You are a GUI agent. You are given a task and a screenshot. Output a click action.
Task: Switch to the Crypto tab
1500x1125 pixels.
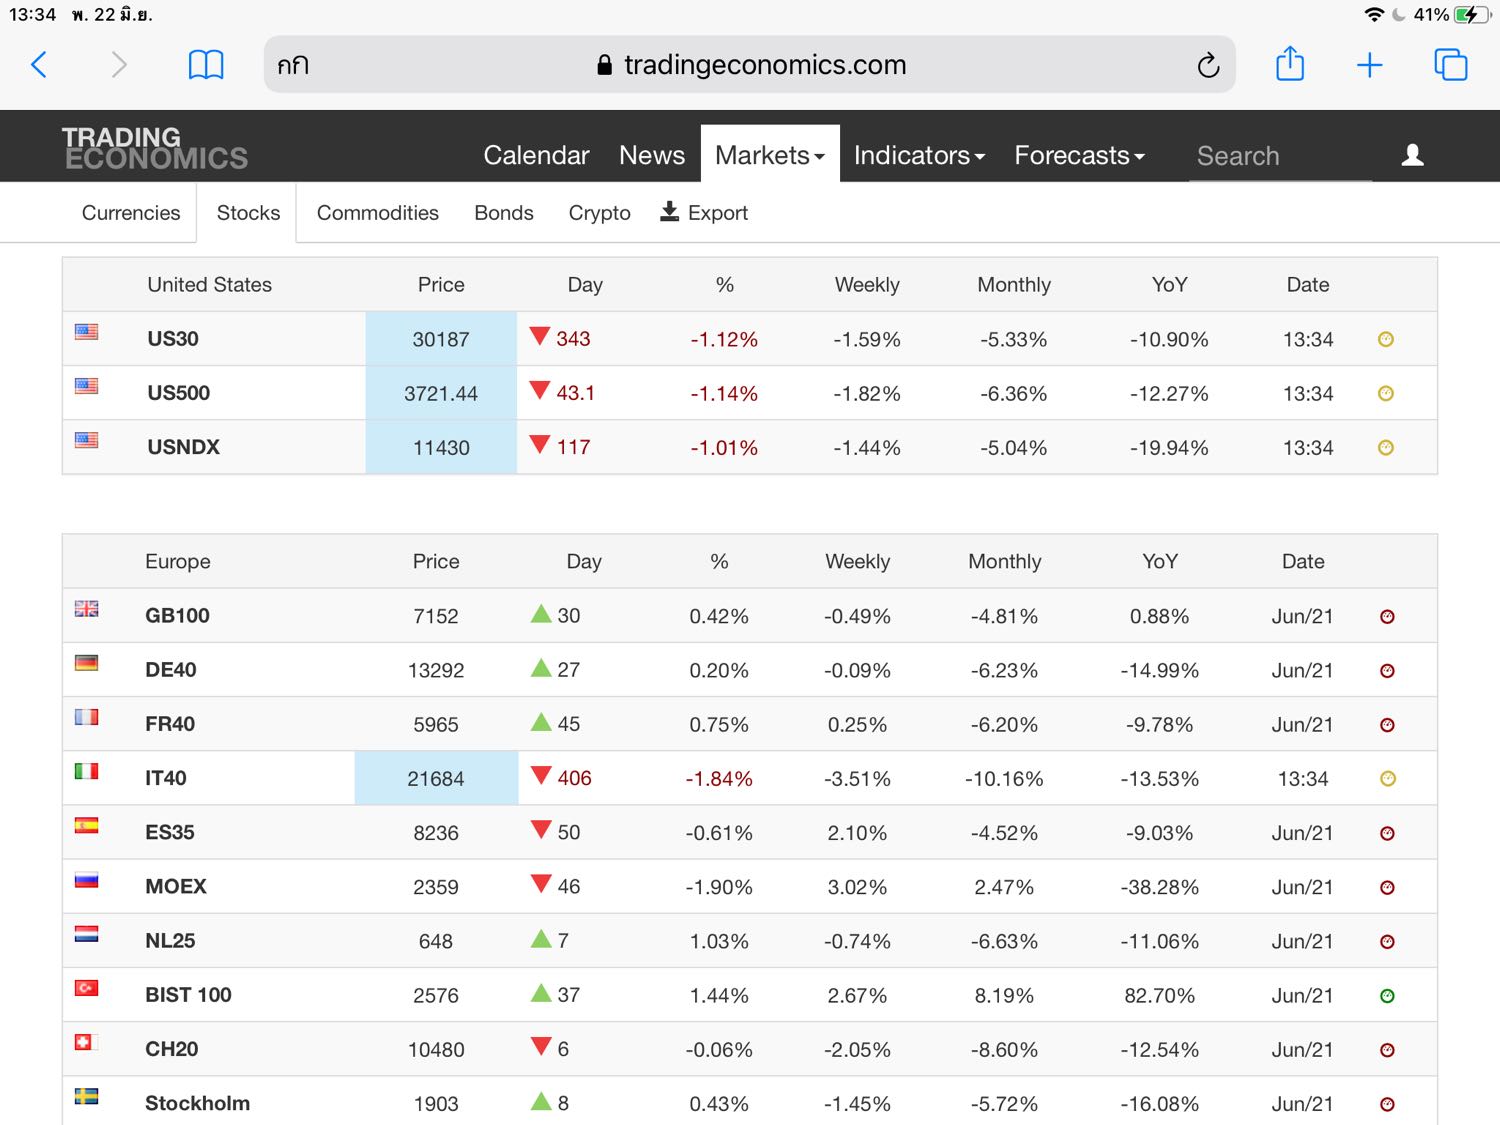point(600,213)
